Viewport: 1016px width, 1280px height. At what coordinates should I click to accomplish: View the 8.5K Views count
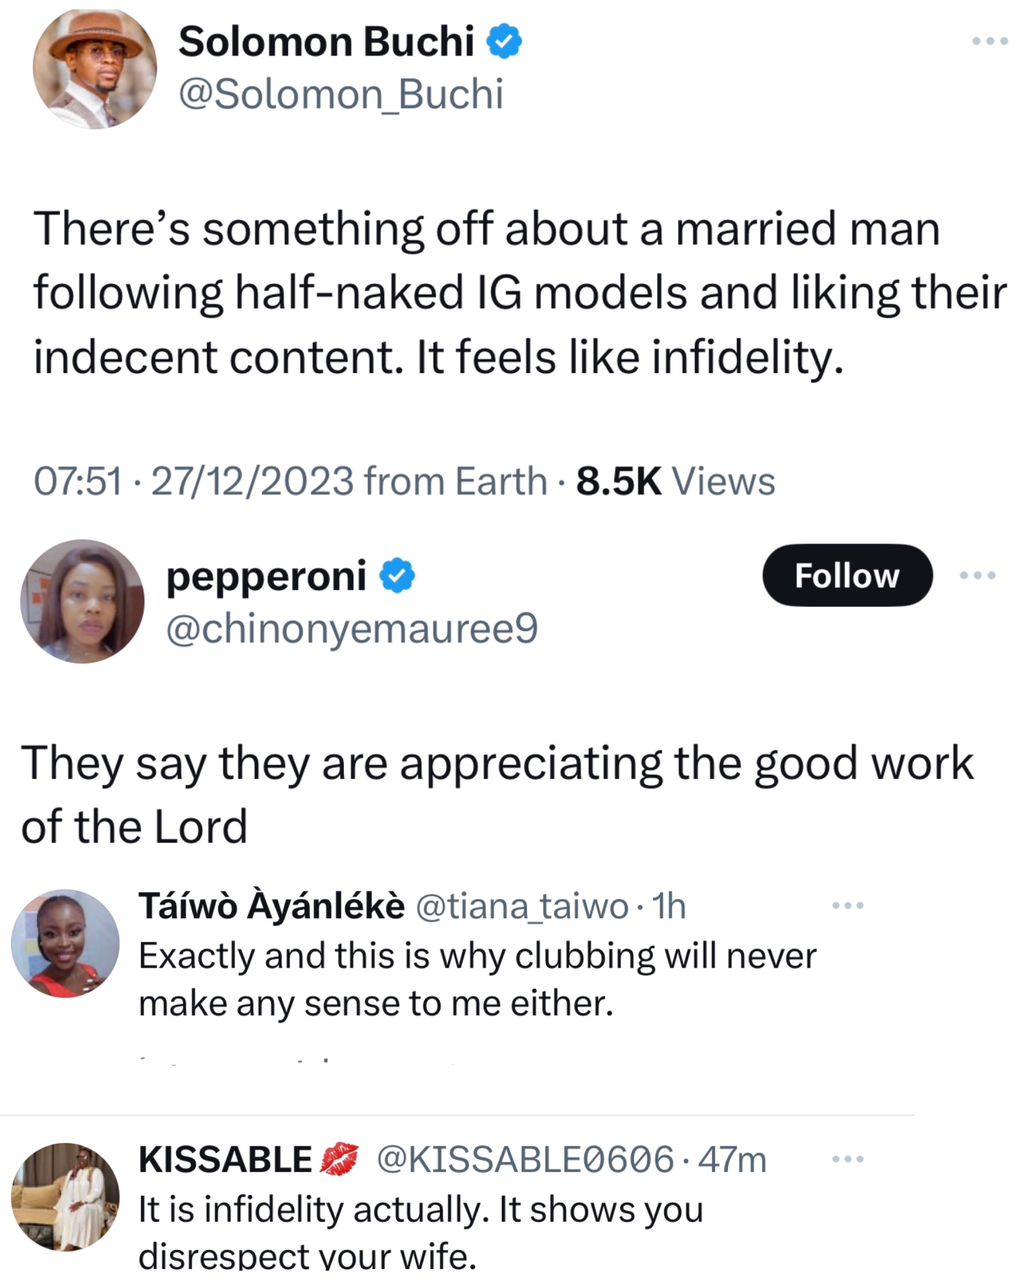click(x=676, y=482)
